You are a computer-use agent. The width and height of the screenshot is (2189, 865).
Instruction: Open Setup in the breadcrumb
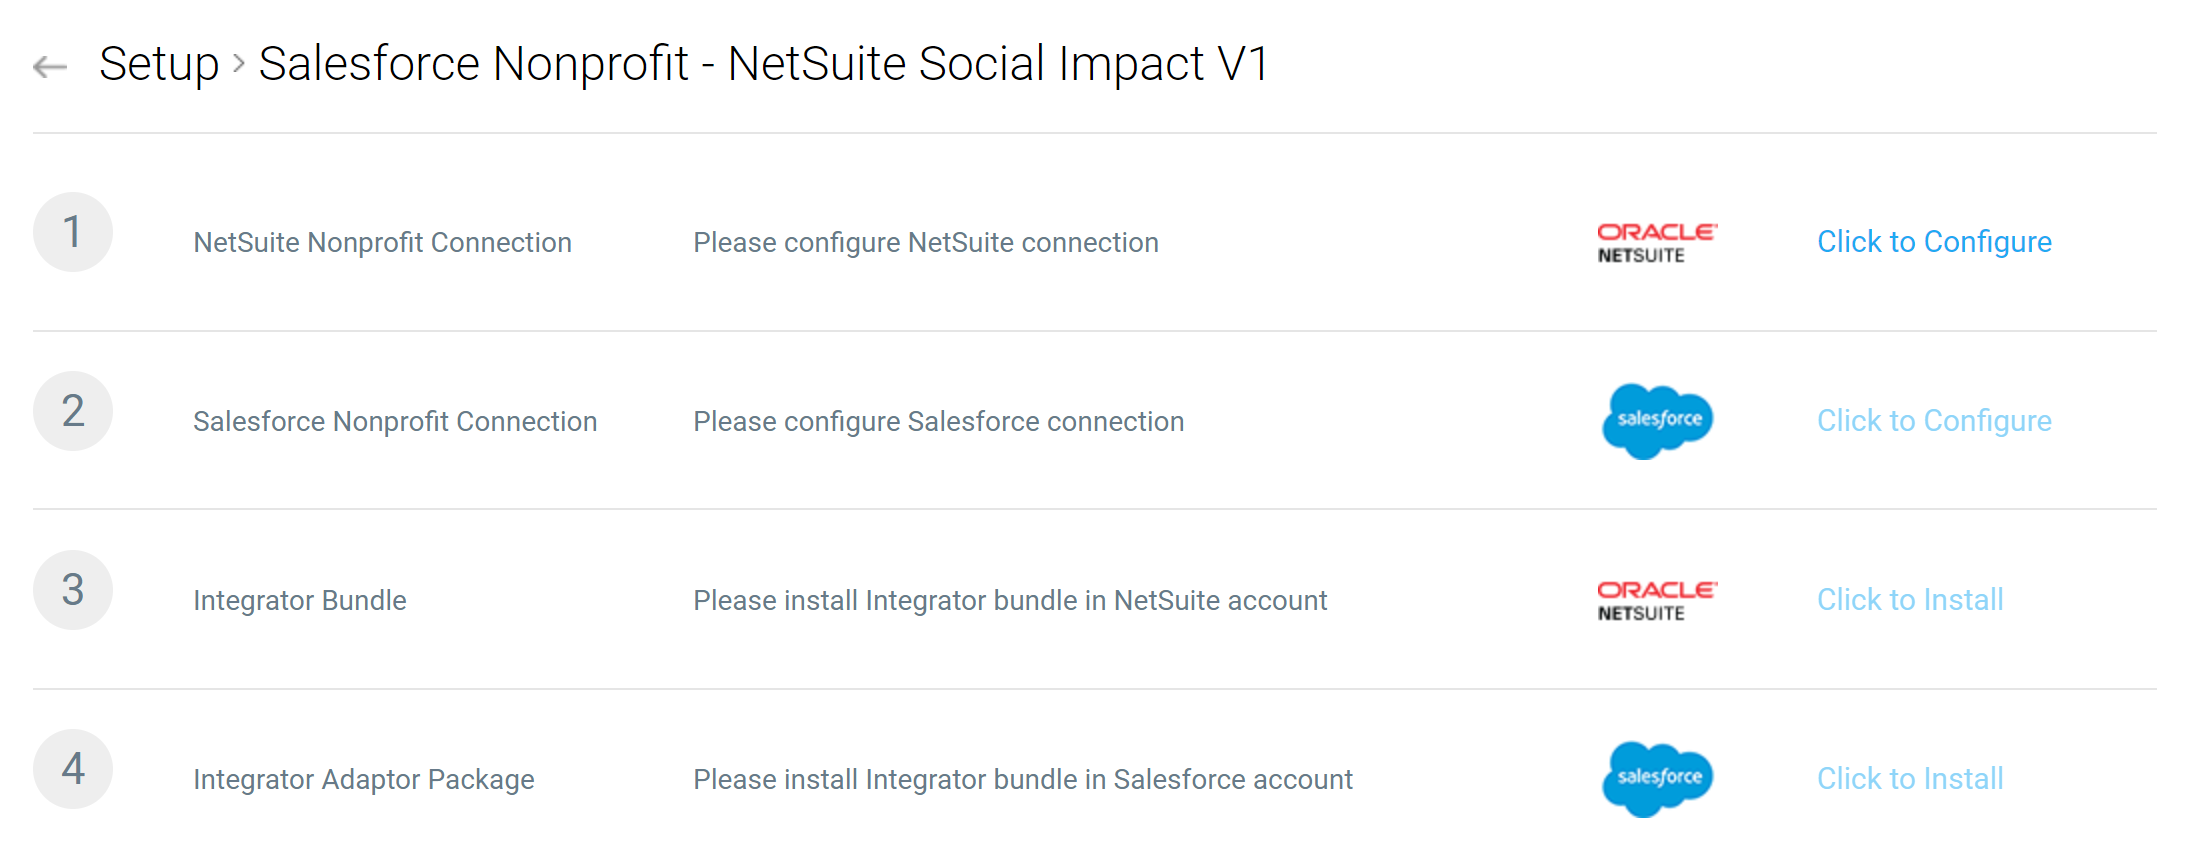(x=159, y=65)
